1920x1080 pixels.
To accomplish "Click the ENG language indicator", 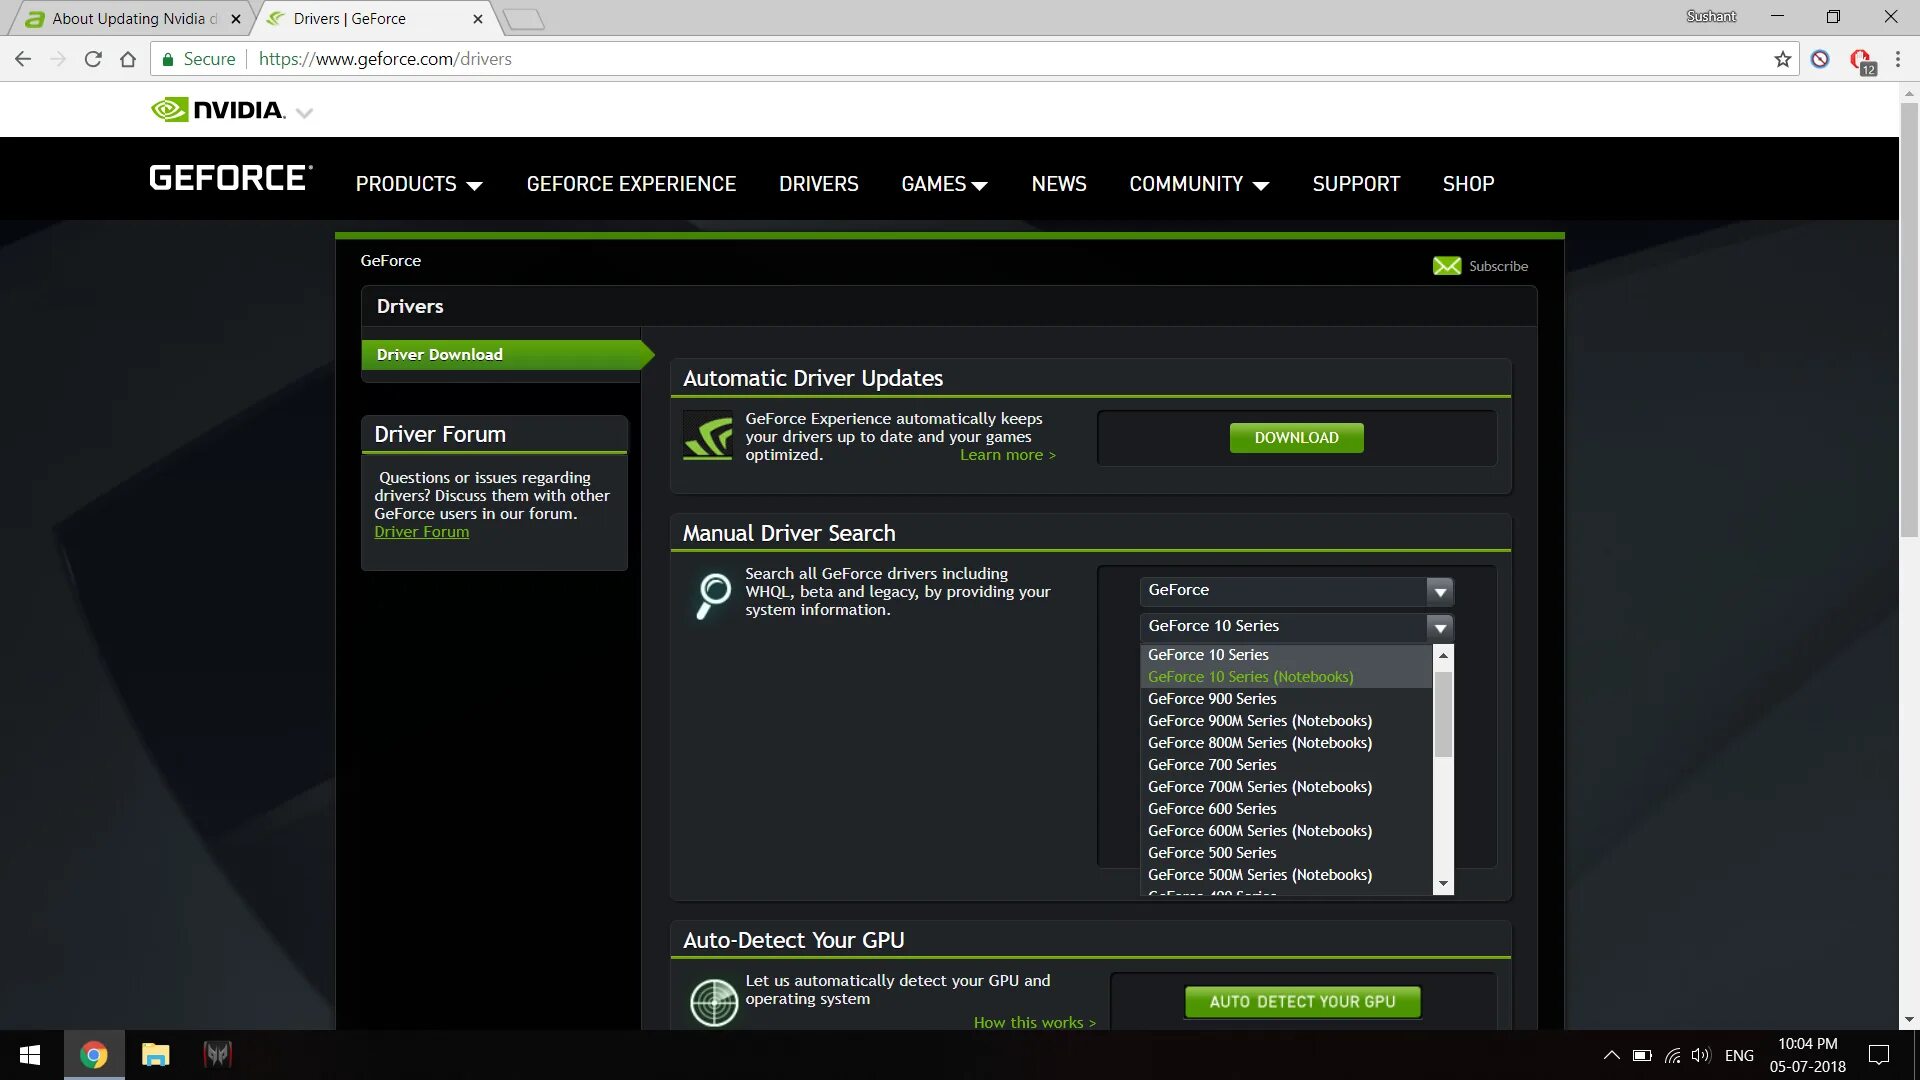I will [1739, 1055].
